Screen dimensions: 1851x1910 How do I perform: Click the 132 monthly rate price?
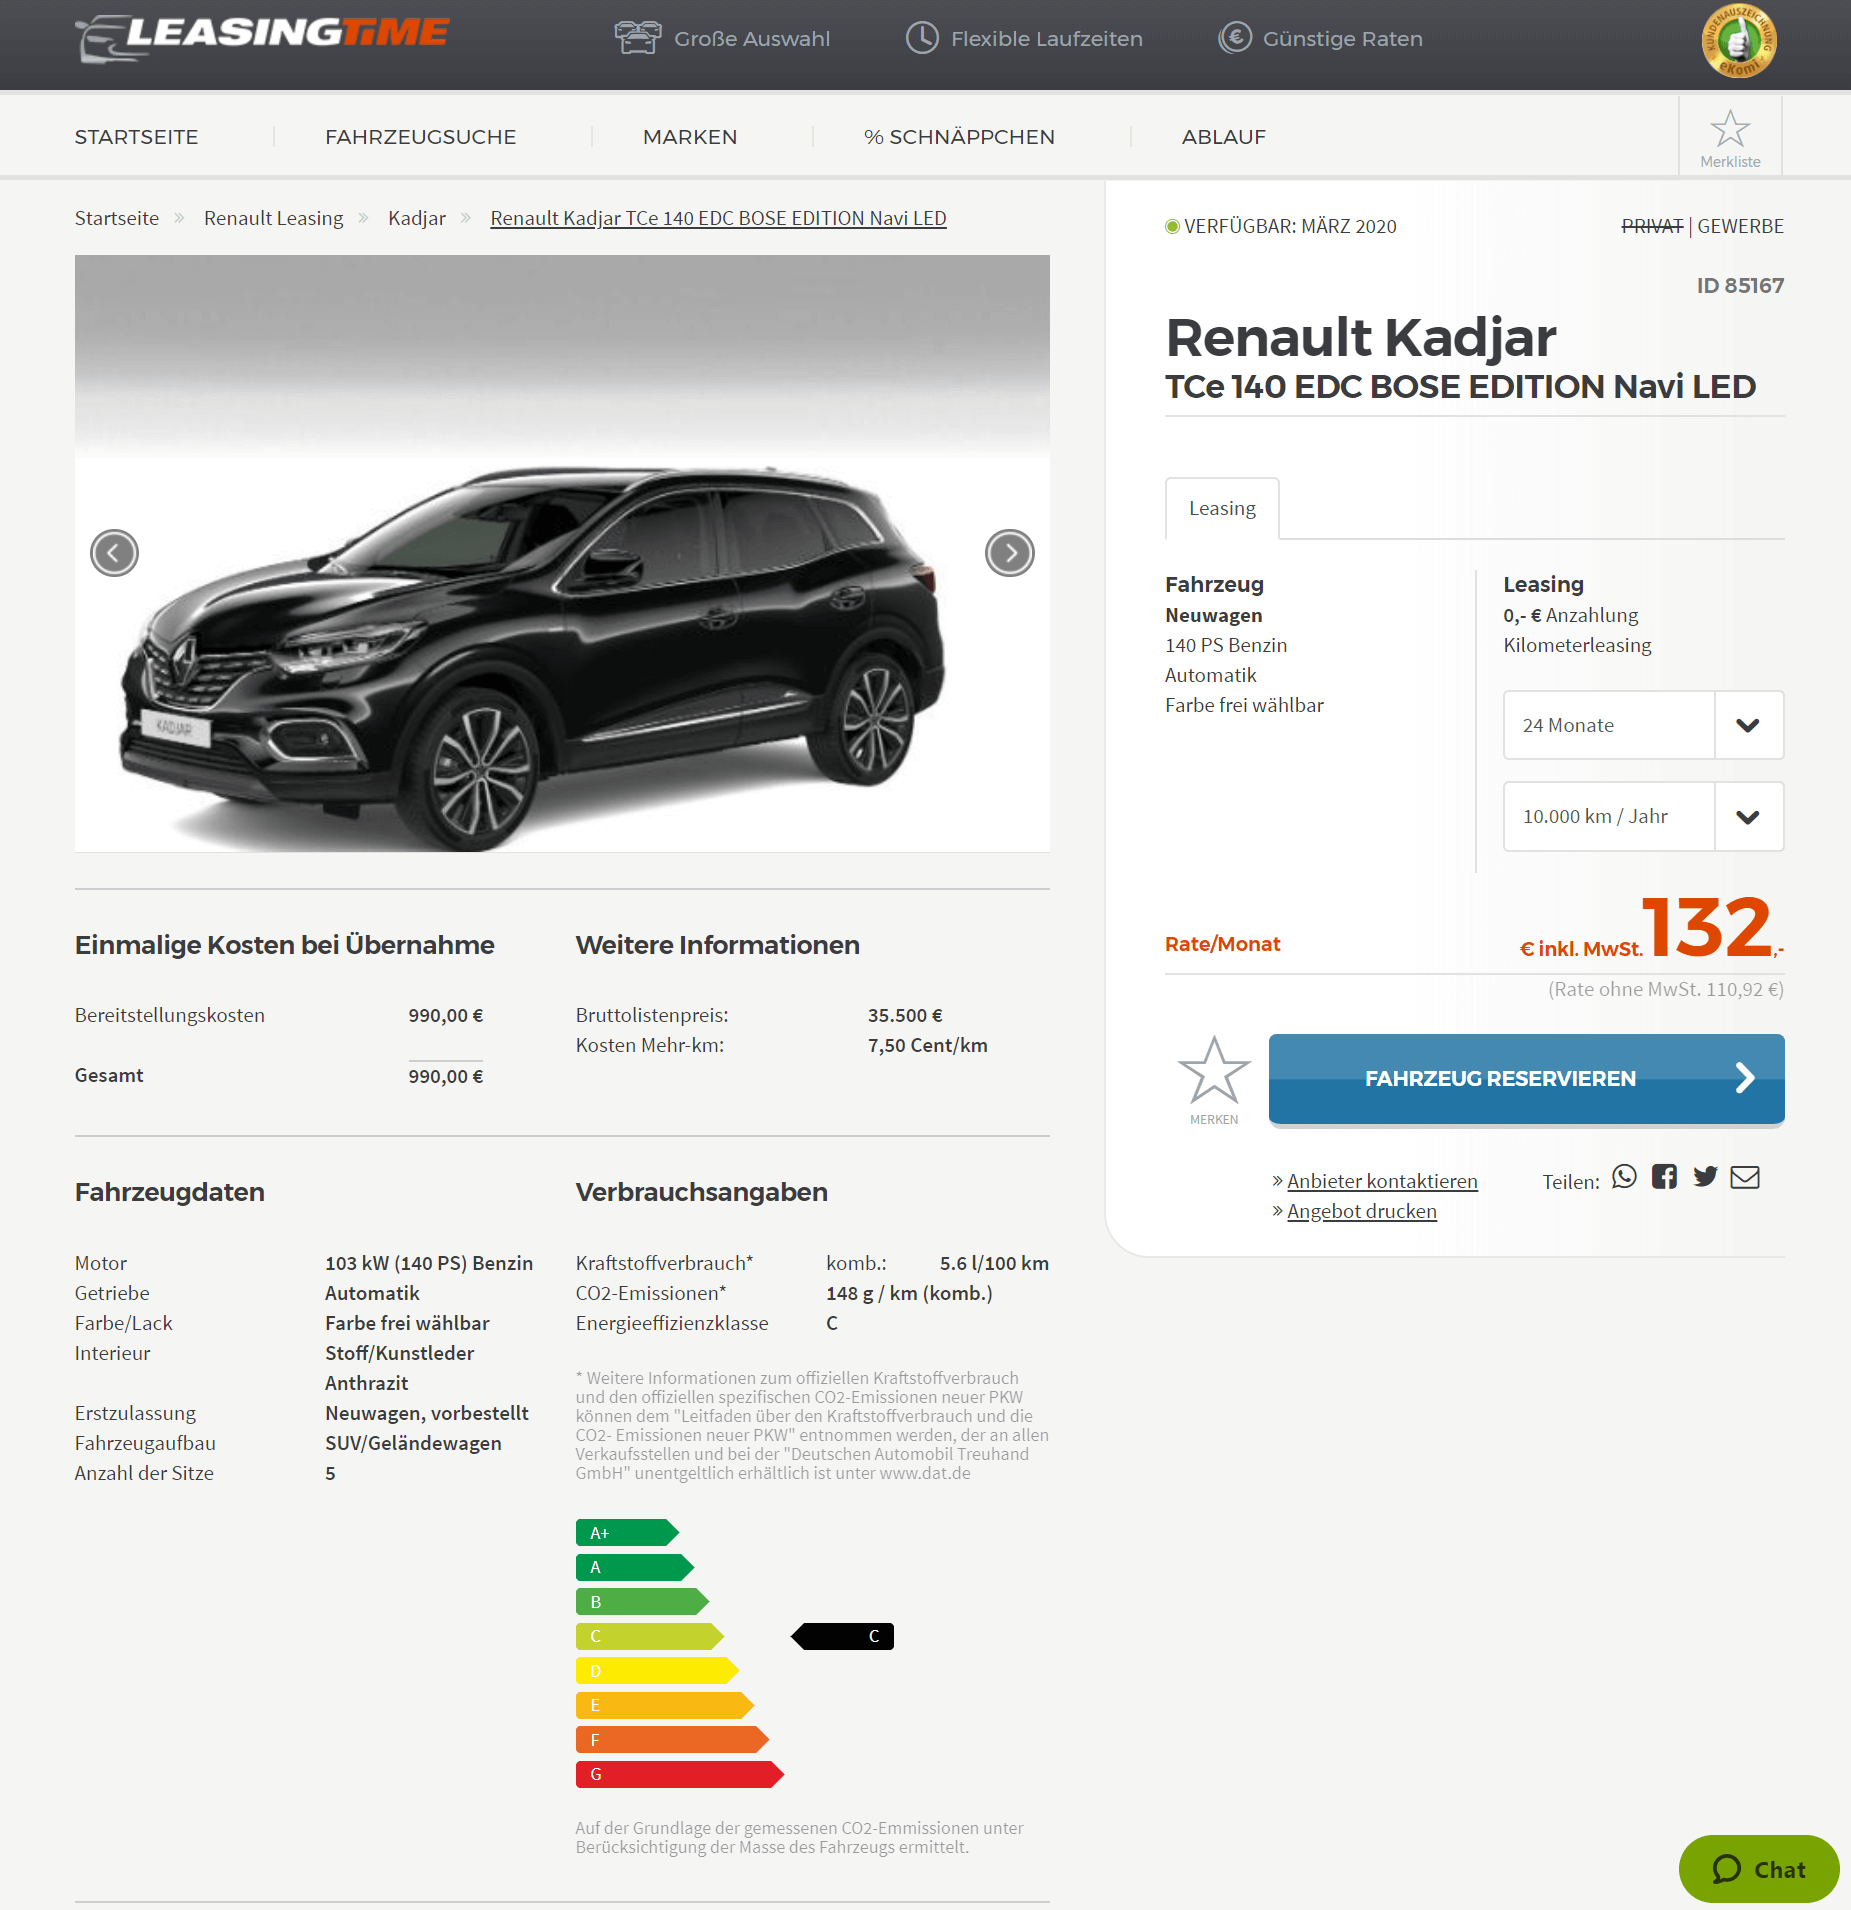[1708, 926]
